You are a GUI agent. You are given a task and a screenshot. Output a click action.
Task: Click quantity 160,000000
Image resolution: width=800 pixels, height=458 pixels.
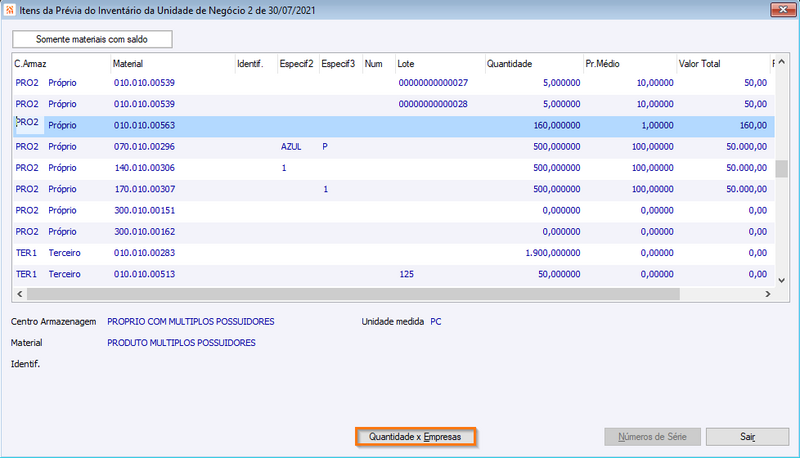pos(557,125)
